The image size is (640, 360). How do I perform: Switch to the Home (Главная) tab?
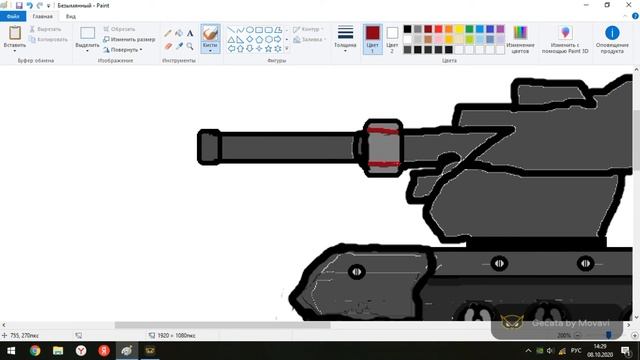coord(42,16)
